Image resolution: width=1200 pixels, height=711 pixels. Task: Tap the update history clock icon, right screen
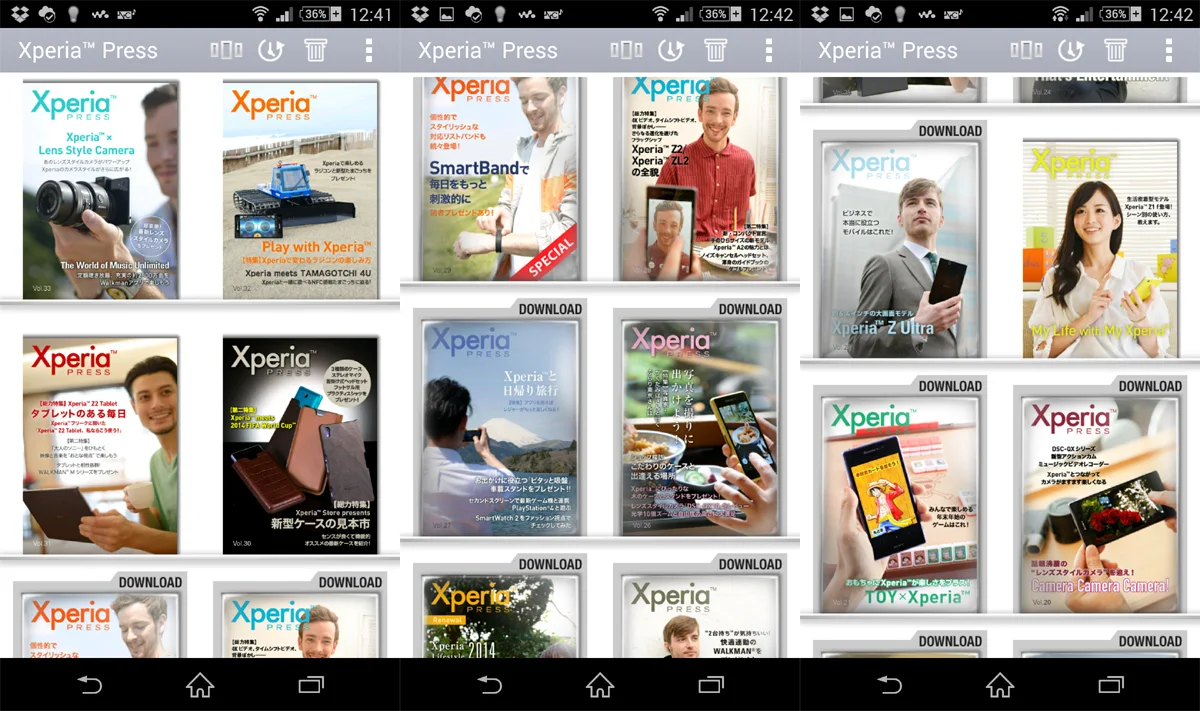(x=1070, y=50)
